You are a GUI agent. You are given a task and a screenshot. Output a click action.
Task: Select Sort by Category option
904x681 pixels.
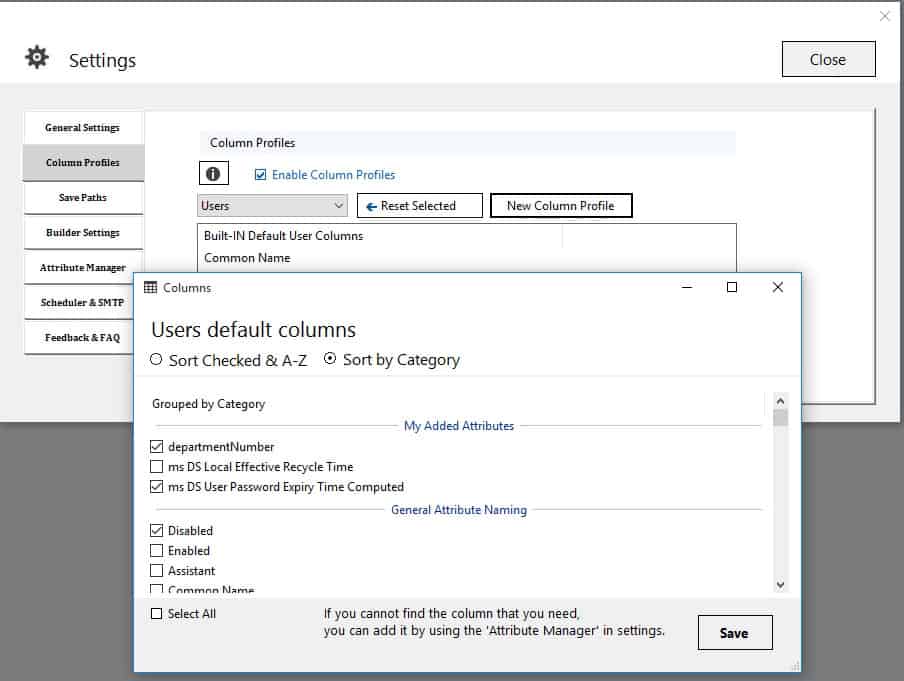point(330,359)
